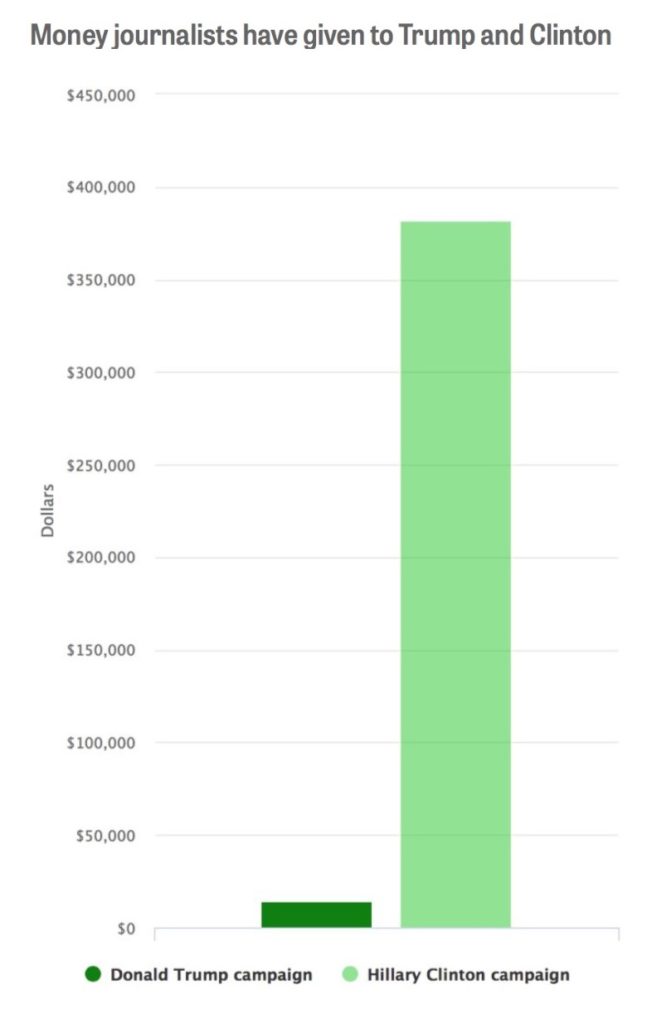Select the $0 axis label
The height and width of the screenshot is (1024, 647).
pos(125,929)
